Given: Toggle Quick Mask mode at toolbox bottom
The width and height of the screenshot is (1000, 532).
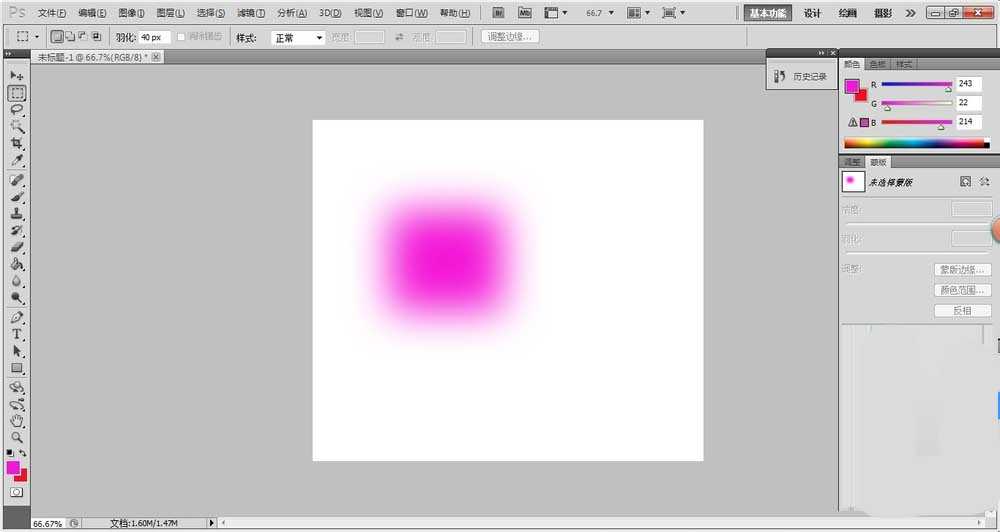Looking at the screenshot, I should 17,493.
